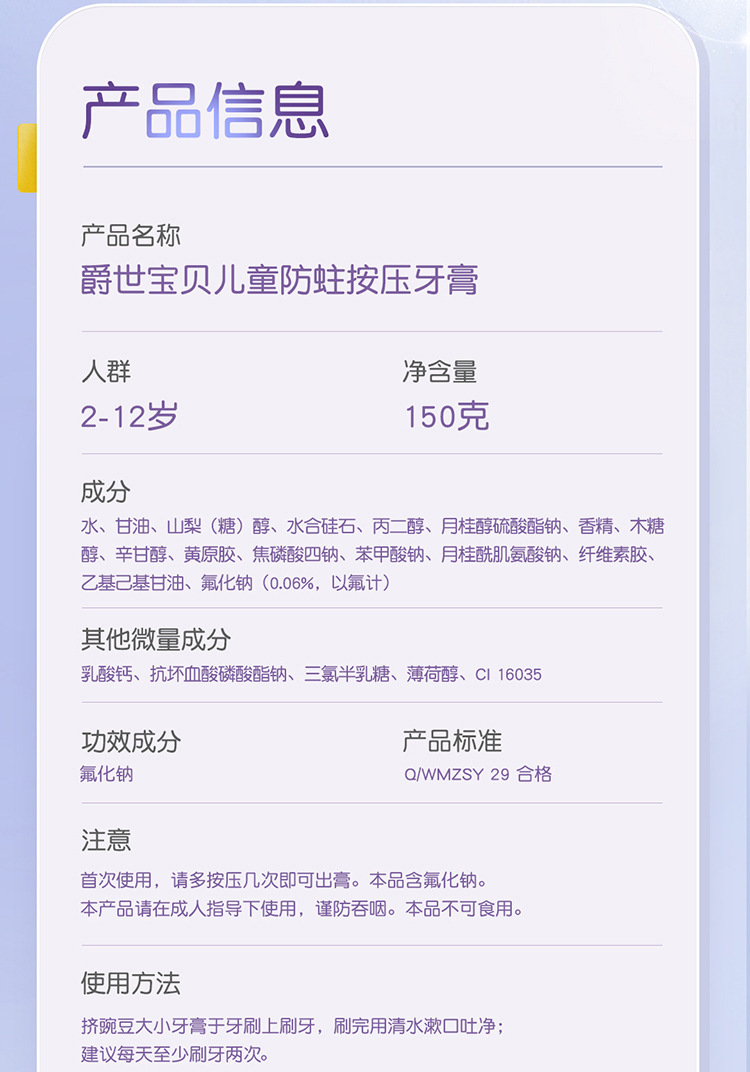Click the line 乙基己基甘油、氟化钠（0.06%，以氟计）
Viewport: 750px width, 1072px height.
(x=237, y=583)
